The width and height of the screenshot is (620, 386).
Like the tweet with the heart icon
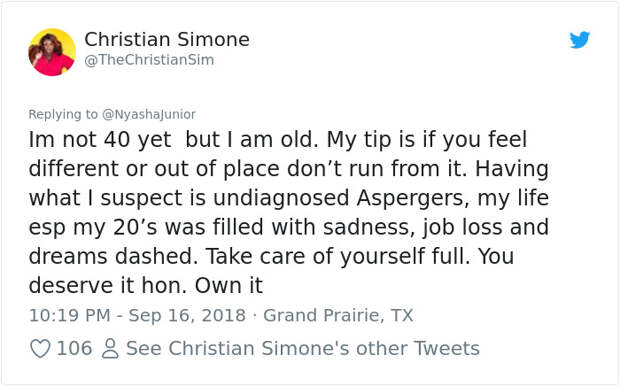coord(40,348)
